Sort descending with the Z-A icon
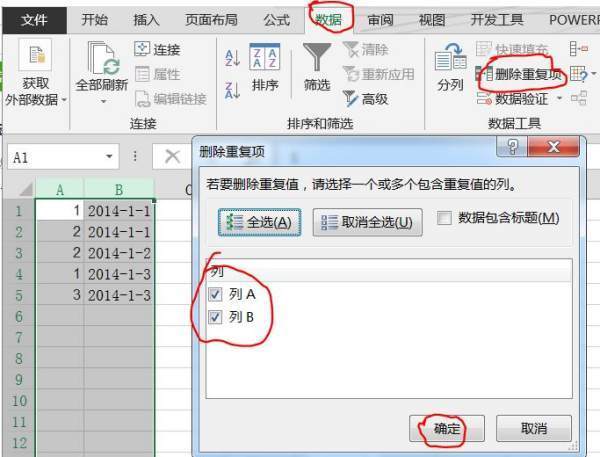 click(232, 90)
